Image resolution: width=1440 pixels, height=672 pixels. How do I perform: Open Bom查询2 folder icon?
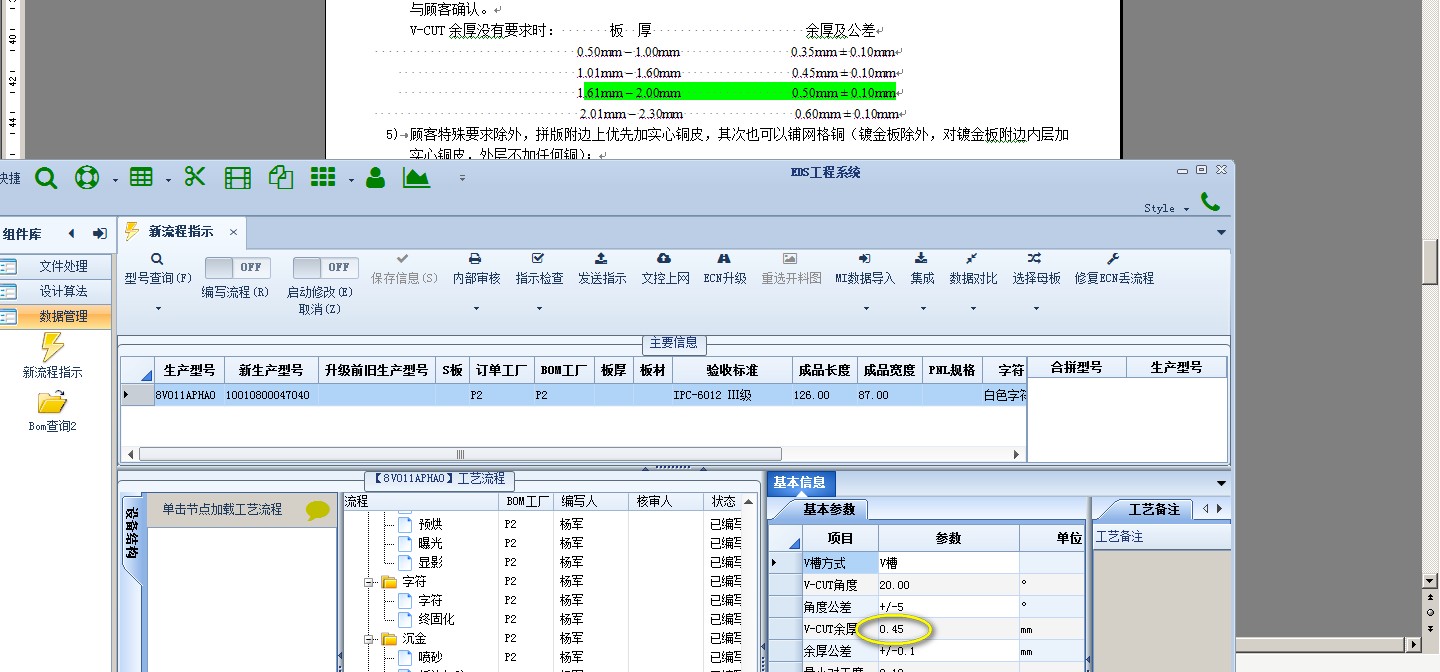point(52,402)
